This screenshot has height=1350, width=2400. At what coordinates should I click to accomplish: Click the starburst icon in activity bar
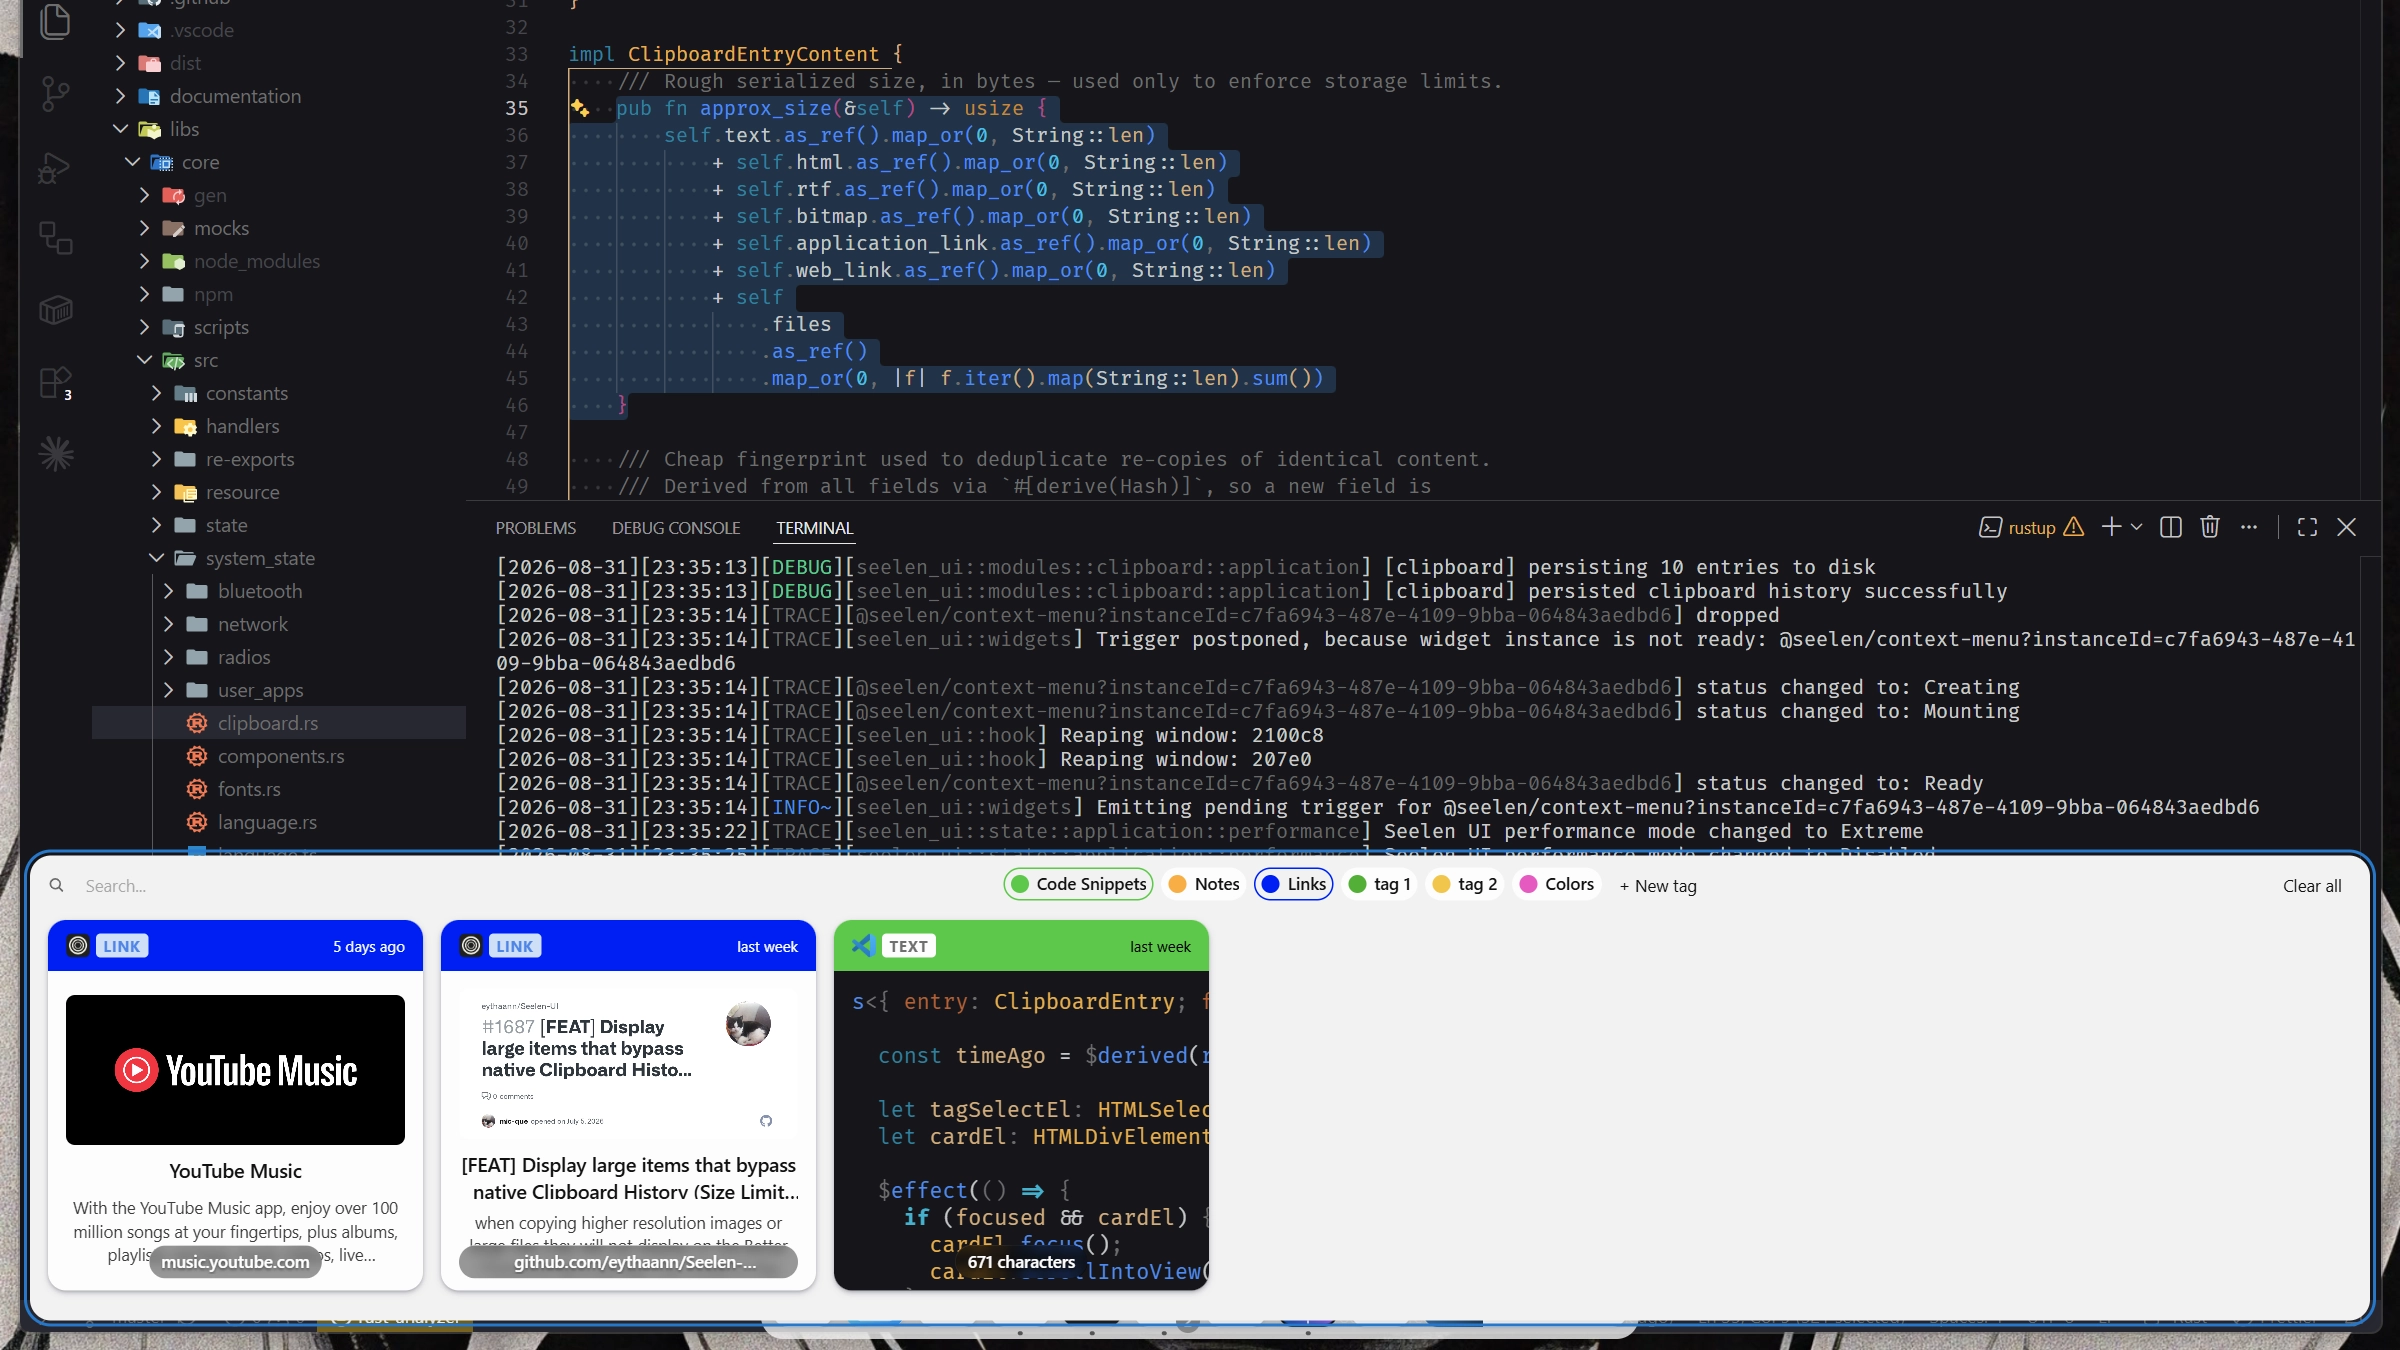click(55, 454)
